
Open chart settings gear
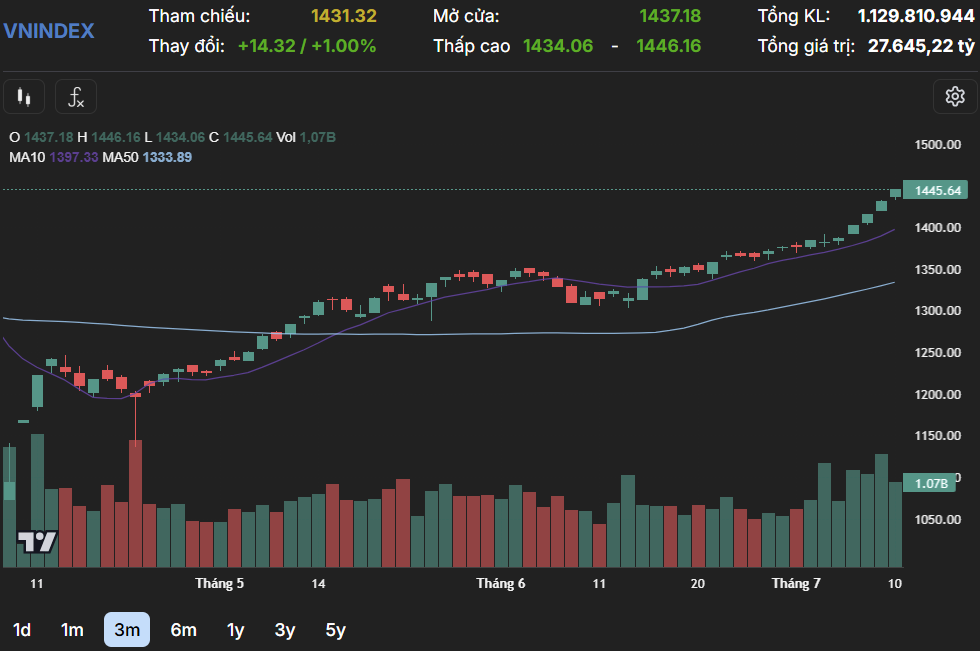click(x=954, y=96)
